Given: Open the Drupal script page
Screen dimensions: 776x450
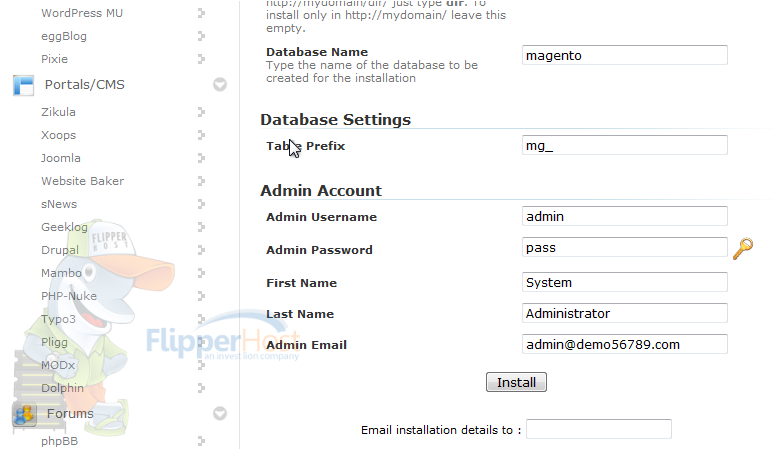Looking at the screenshot, I should click(60, 250).
